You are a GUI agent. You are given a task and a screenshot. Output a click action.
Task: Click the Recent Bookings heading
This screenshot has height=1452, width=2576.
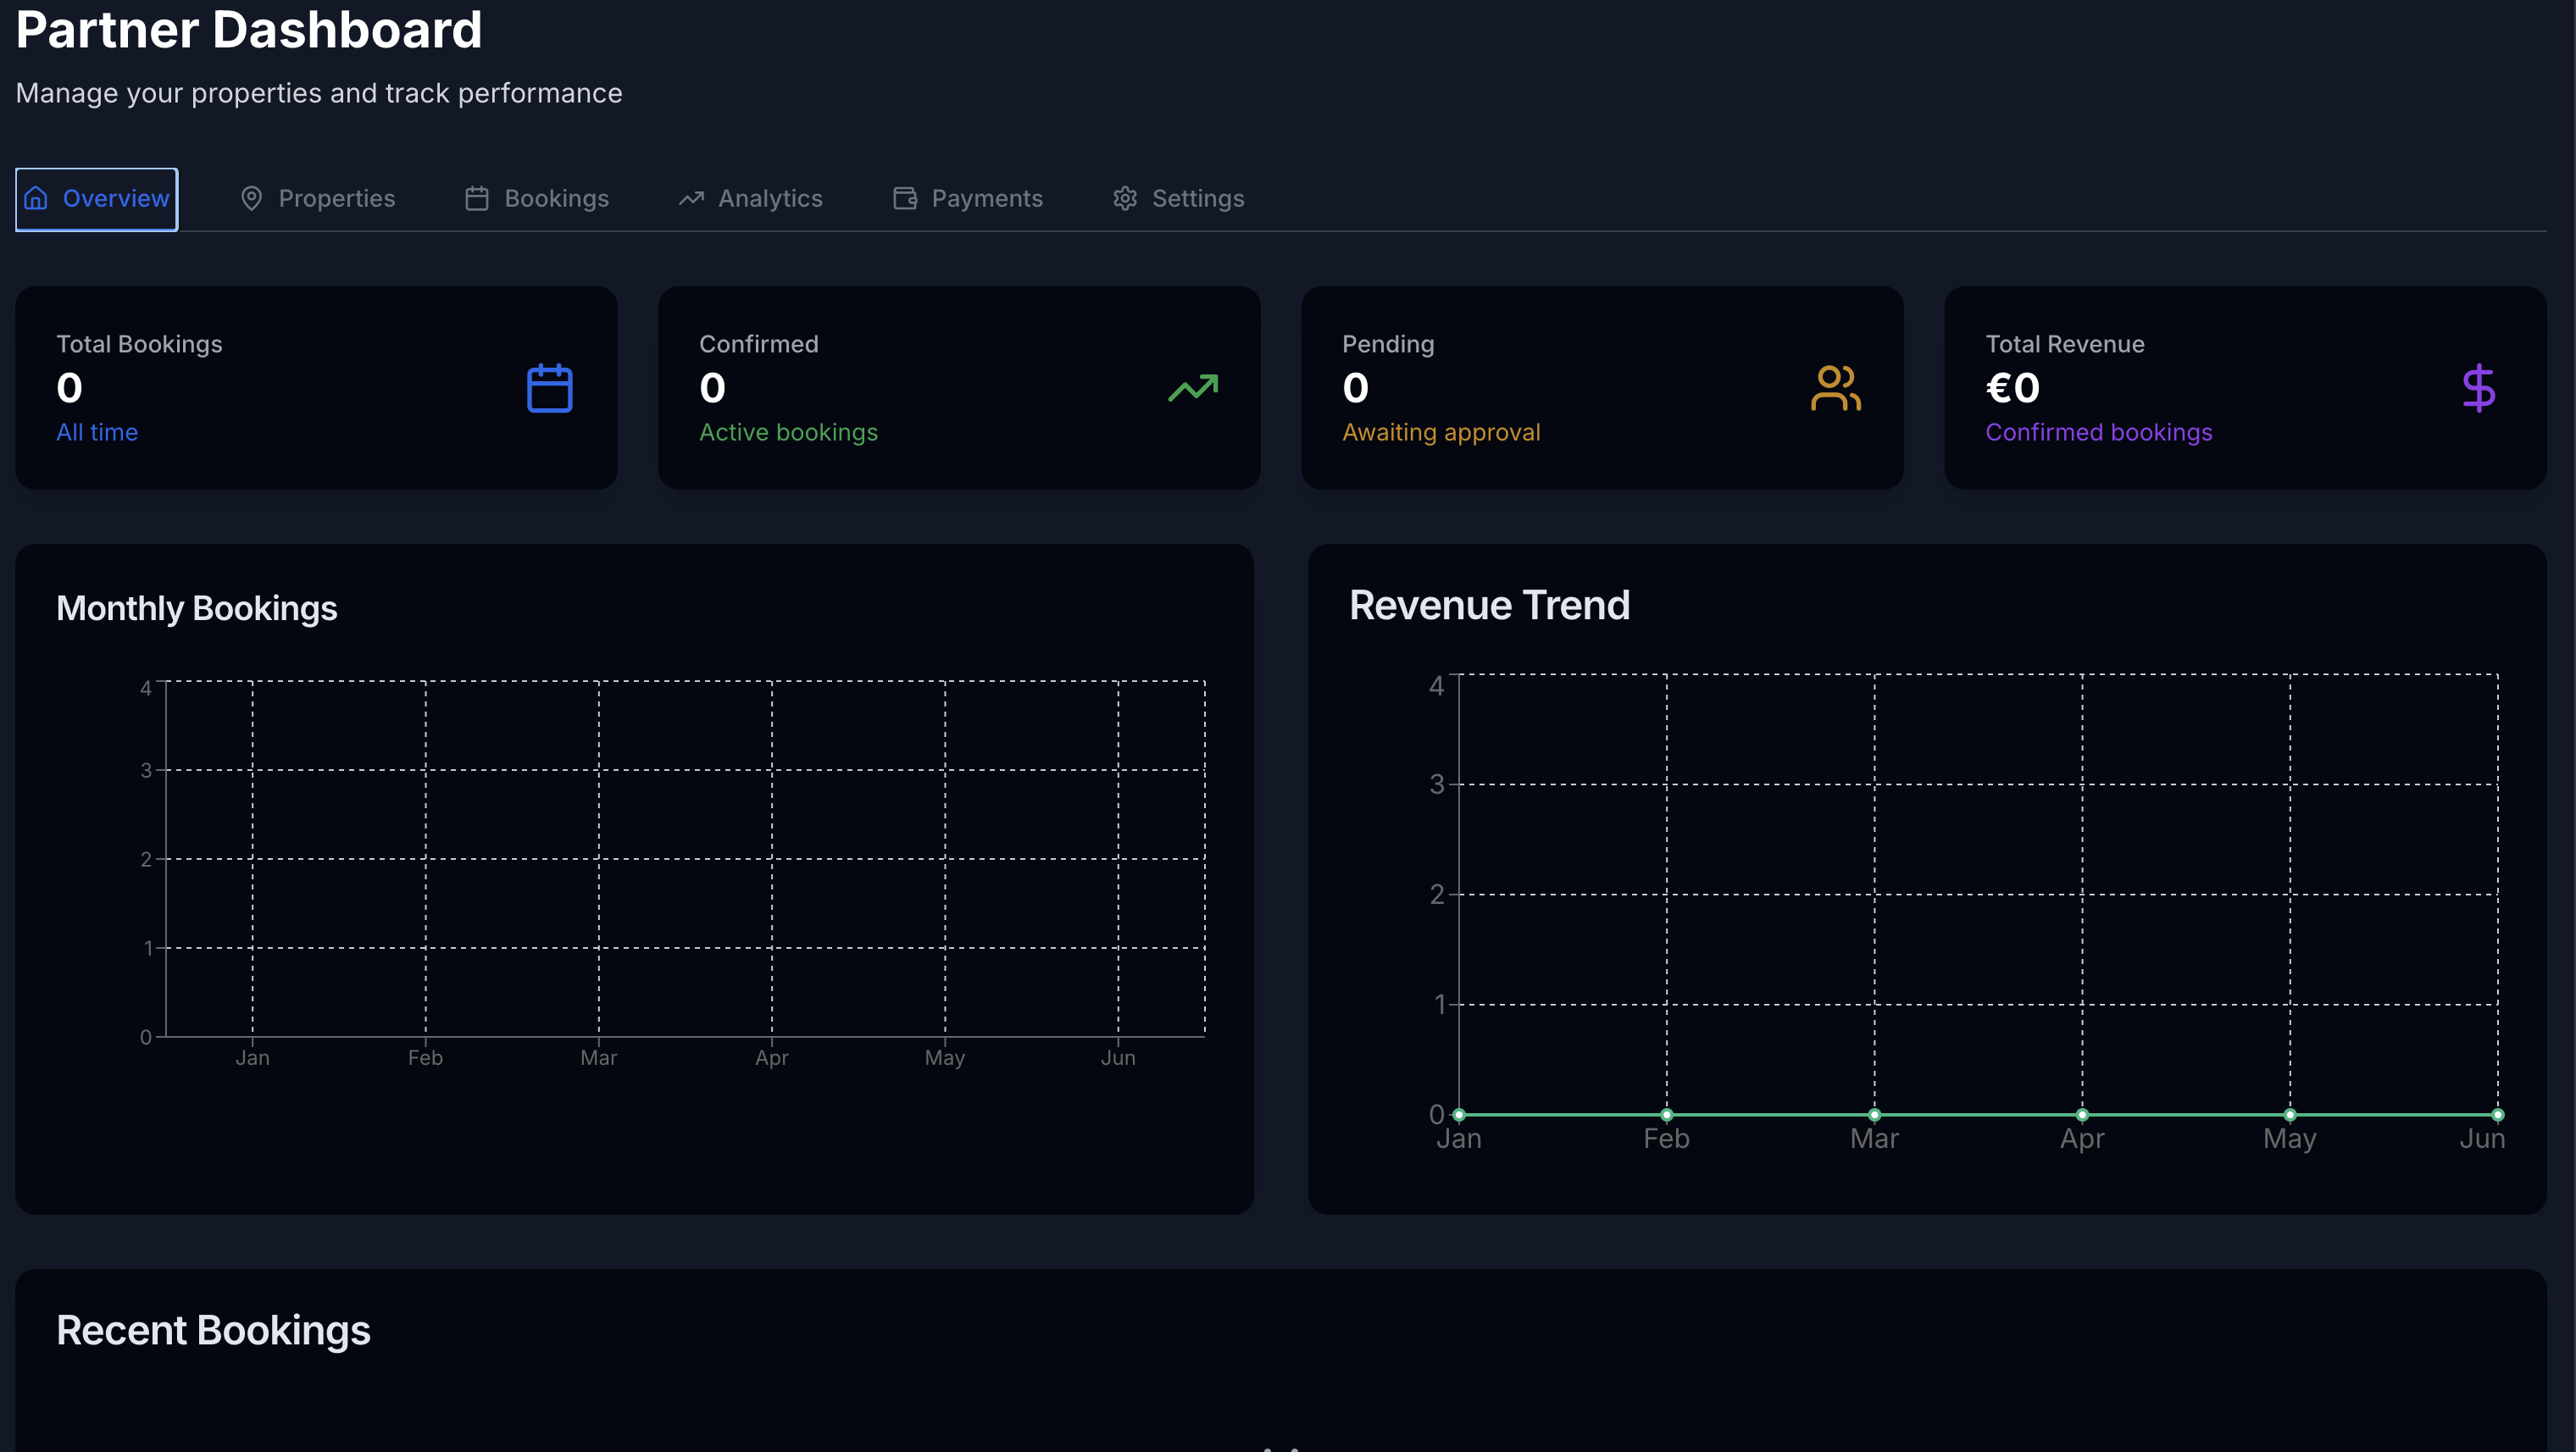click(213, 1330)
